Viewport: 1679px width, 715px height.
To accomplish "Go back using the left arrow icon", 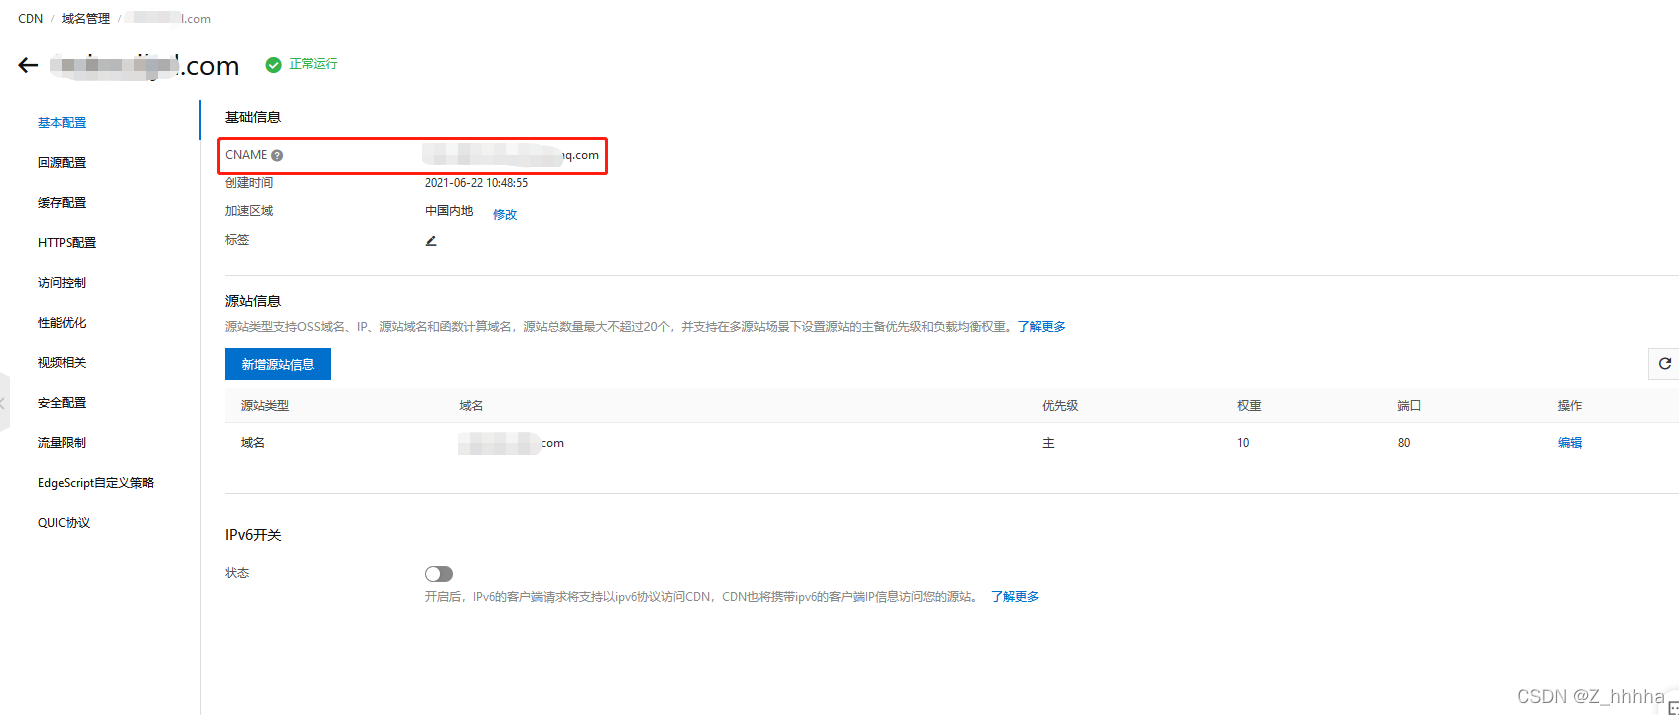I will [x=28, y=65].
